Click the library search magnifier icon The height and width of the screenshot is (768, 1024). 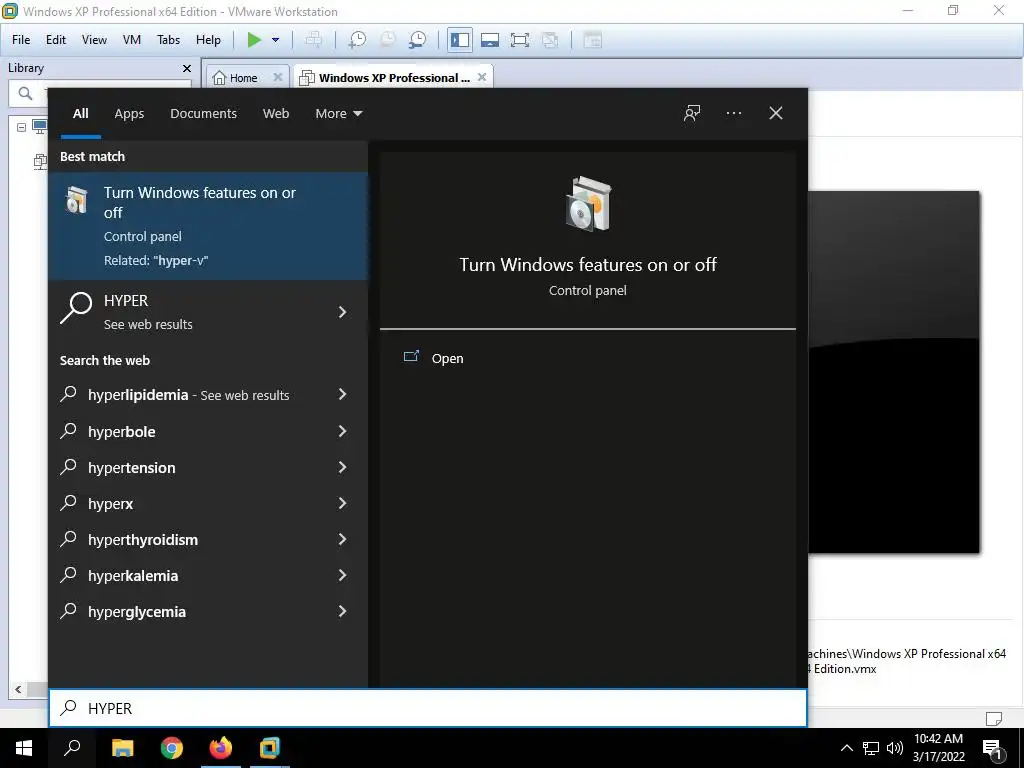pos(25,93)
